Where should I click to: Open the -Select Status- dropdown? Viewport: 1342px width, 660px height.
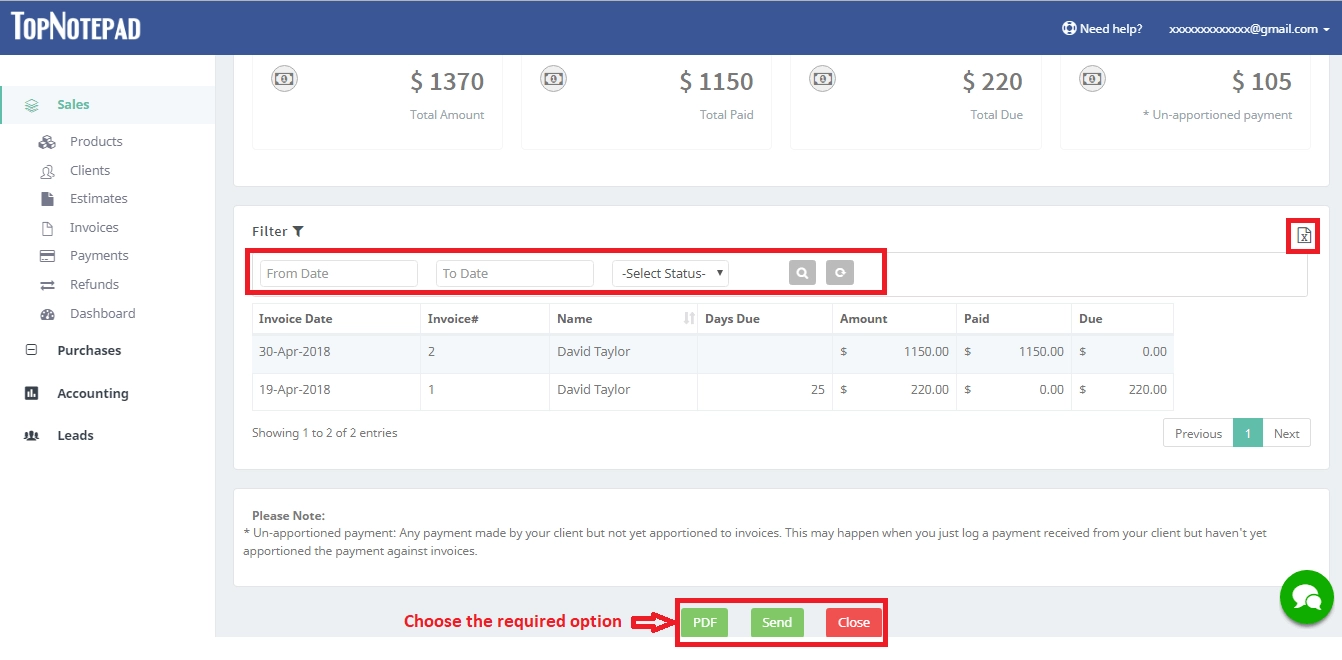click(670, 272)
